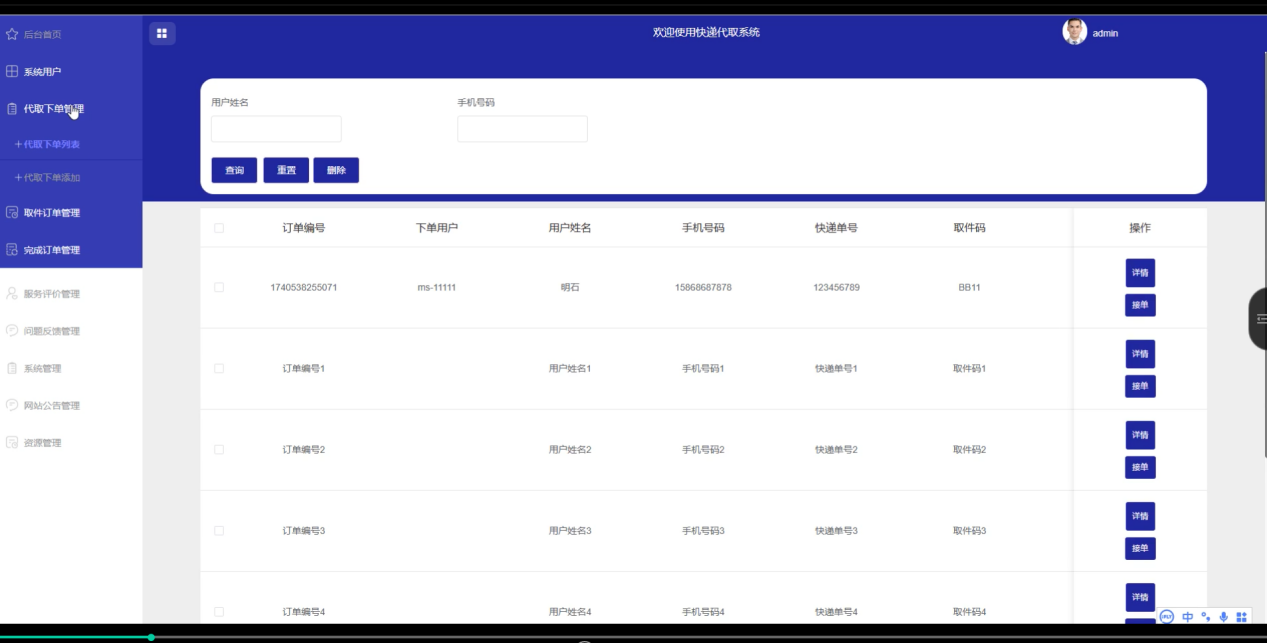The width and height of the screenshot is (1267, 643).
Task: Open 详情 for row 订单编号3
Action: tap(1140, 515)
